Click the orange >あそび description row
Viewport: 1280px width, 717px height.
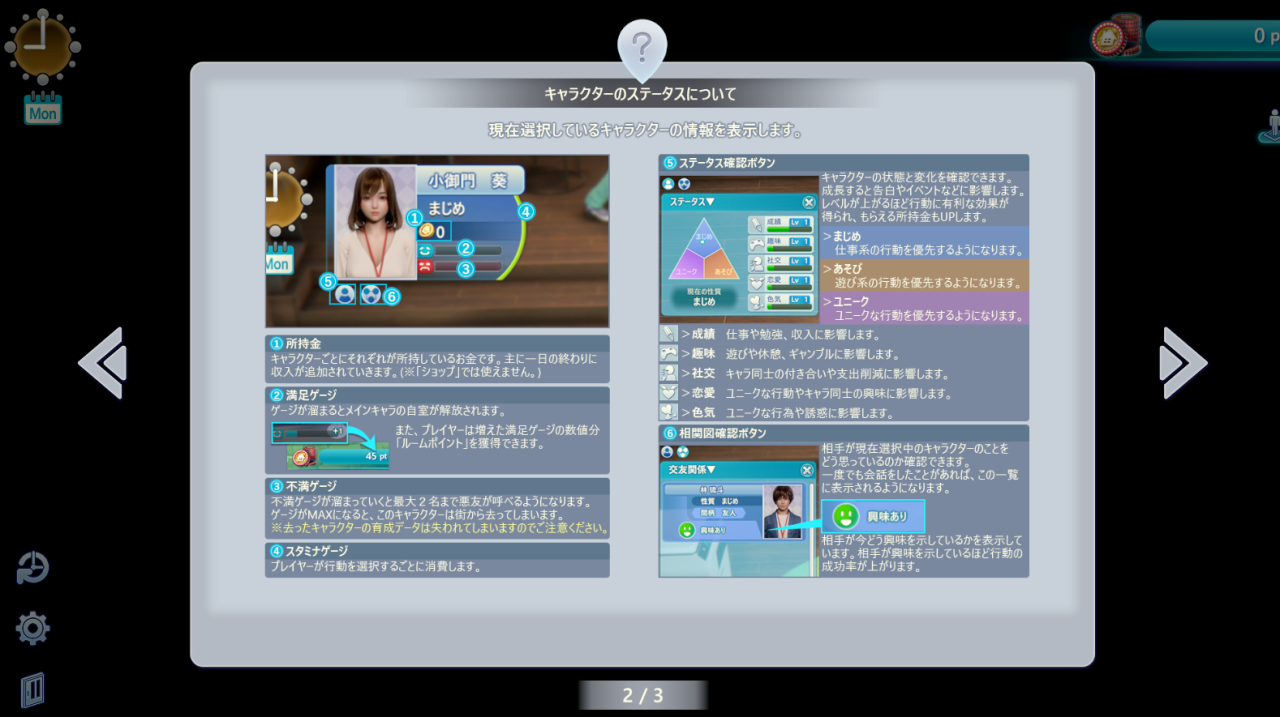(x=924, y=276)
